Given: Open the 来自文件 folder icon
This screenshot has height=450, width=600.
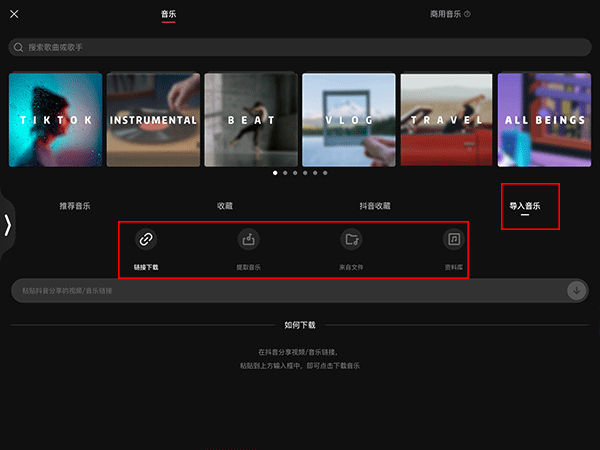Looking at the screenshot, I should 351,239.
